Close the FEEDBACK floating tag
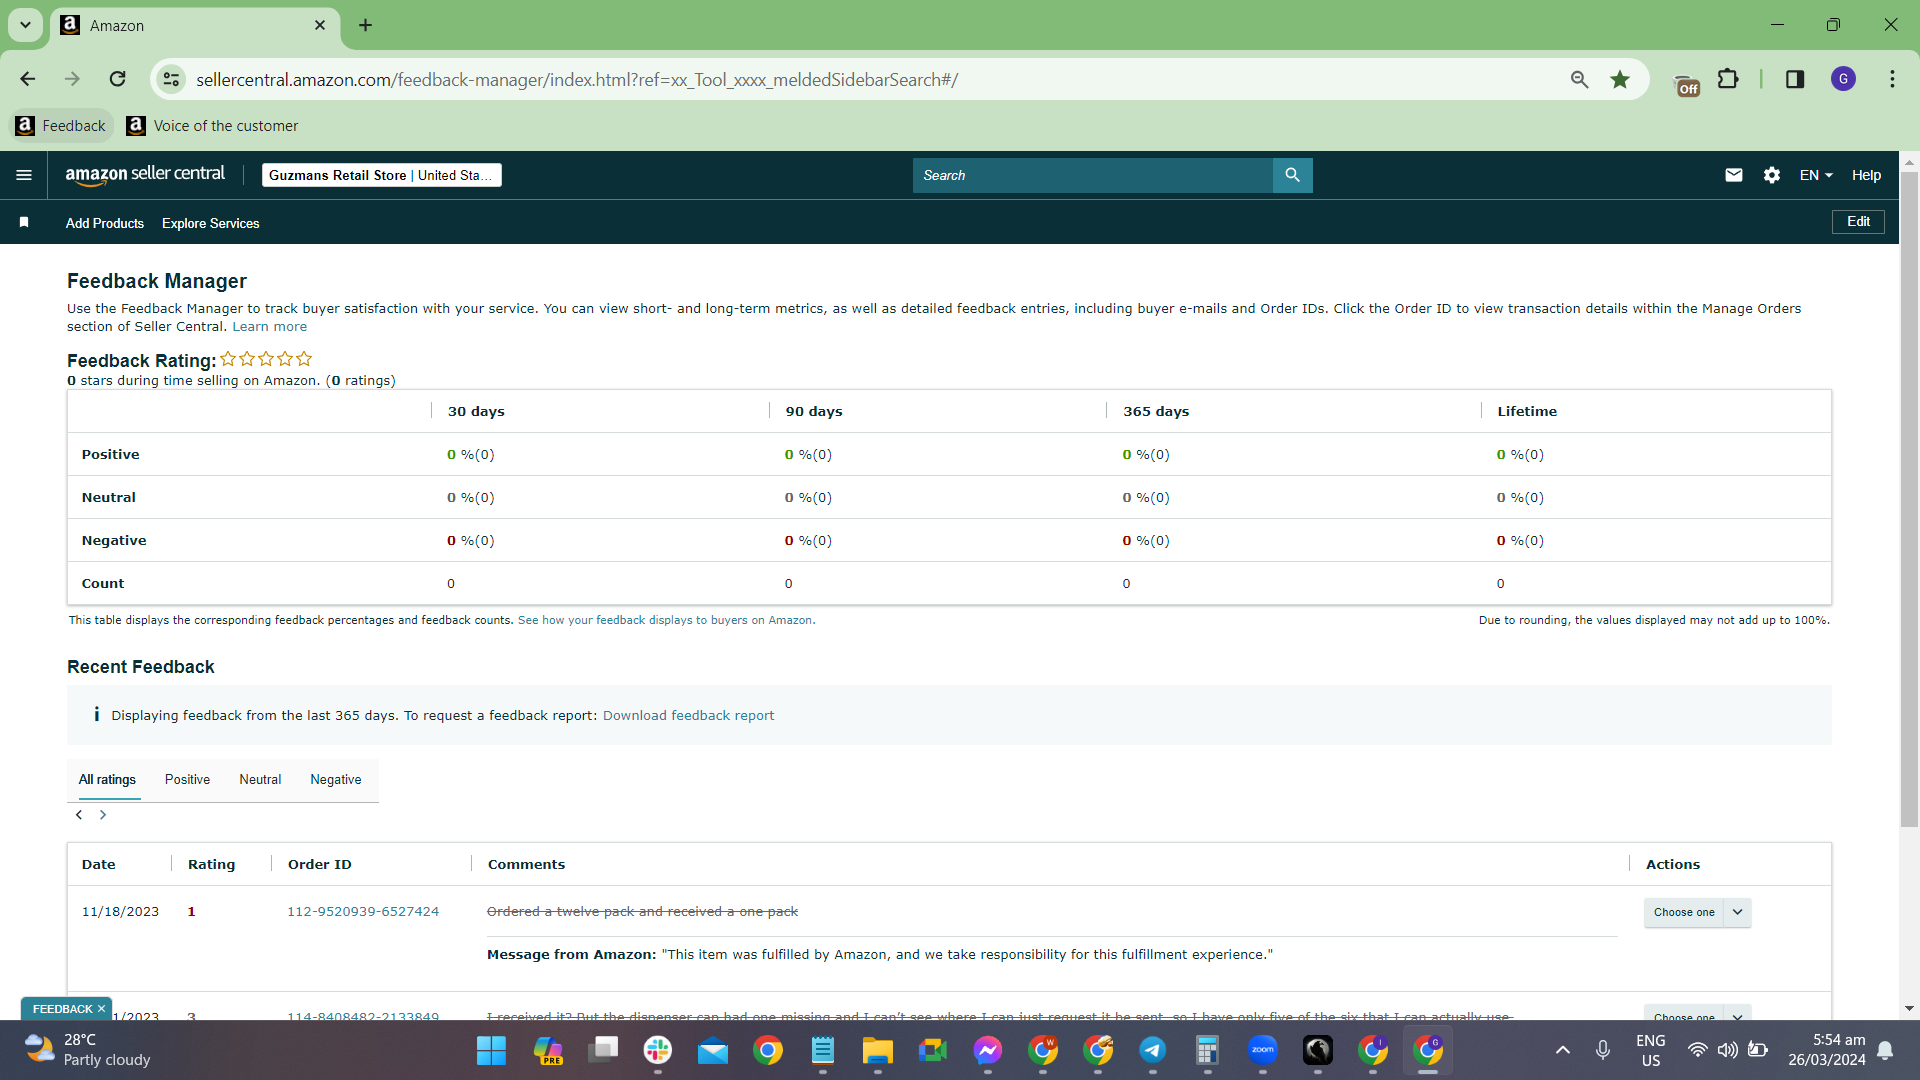 (x=101, y=1009)
